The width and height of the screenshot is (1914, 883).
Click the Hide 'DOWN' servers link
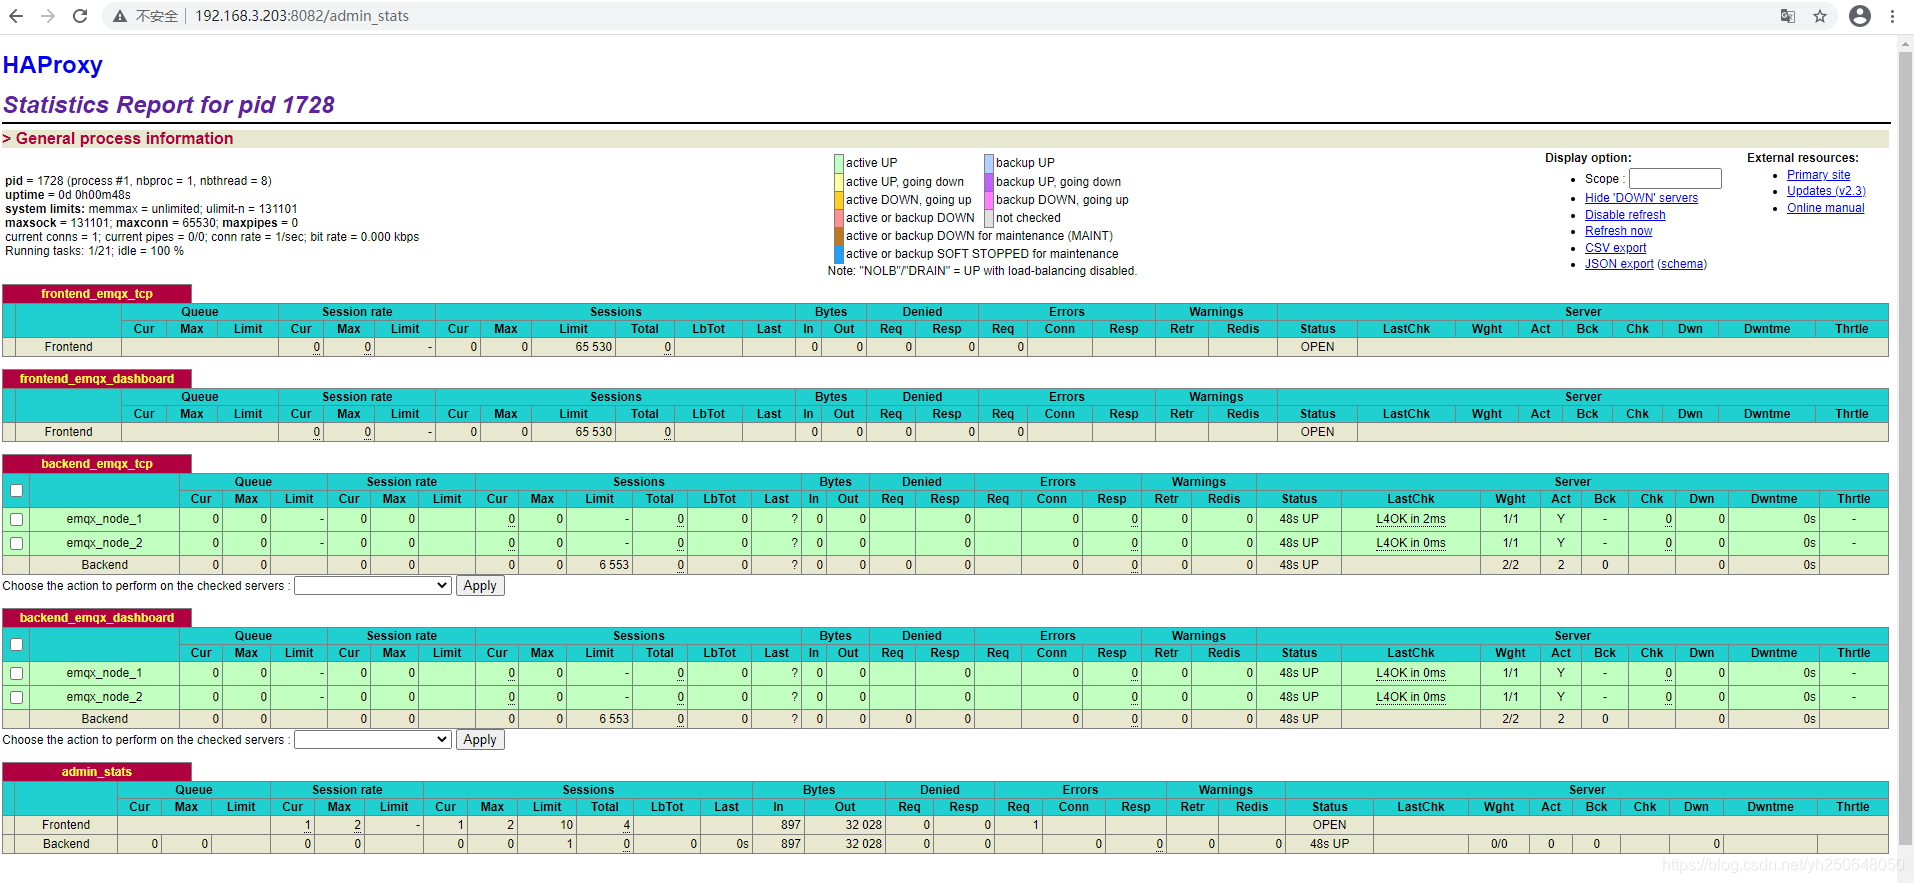[x=1641, y=198]
